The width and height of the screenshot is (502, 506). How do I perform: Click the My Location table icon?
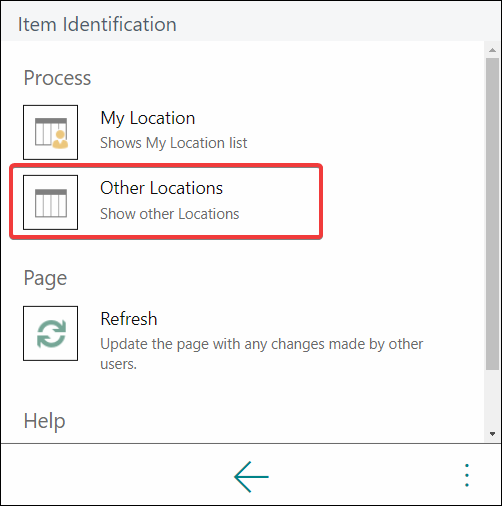50,132
